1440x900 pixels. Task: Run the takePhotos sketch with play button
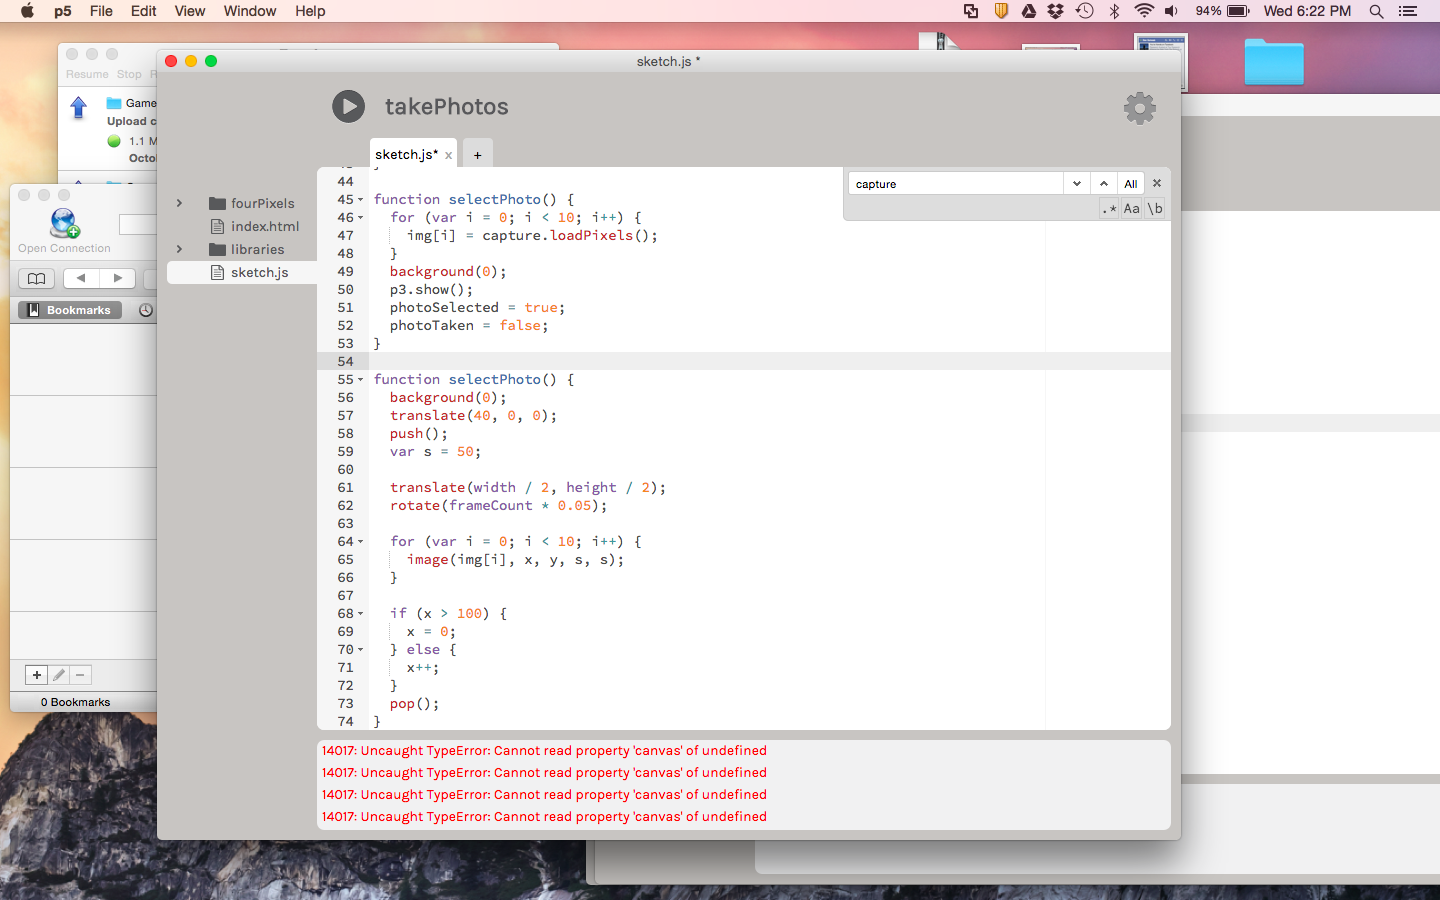[x=348, y=106]
